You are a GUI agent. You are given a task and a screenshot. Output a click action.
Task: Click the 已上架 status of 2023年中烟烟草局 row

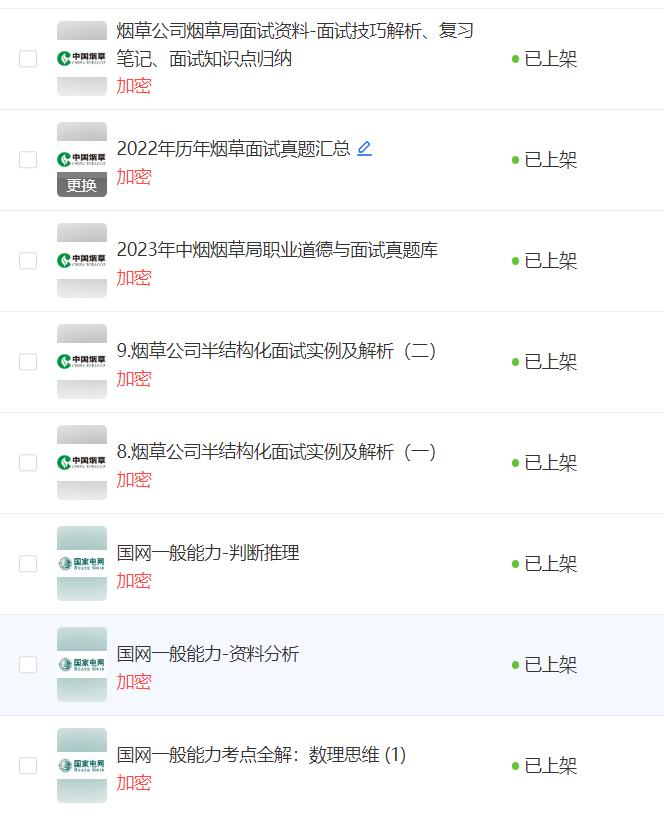tap(550, 261)
